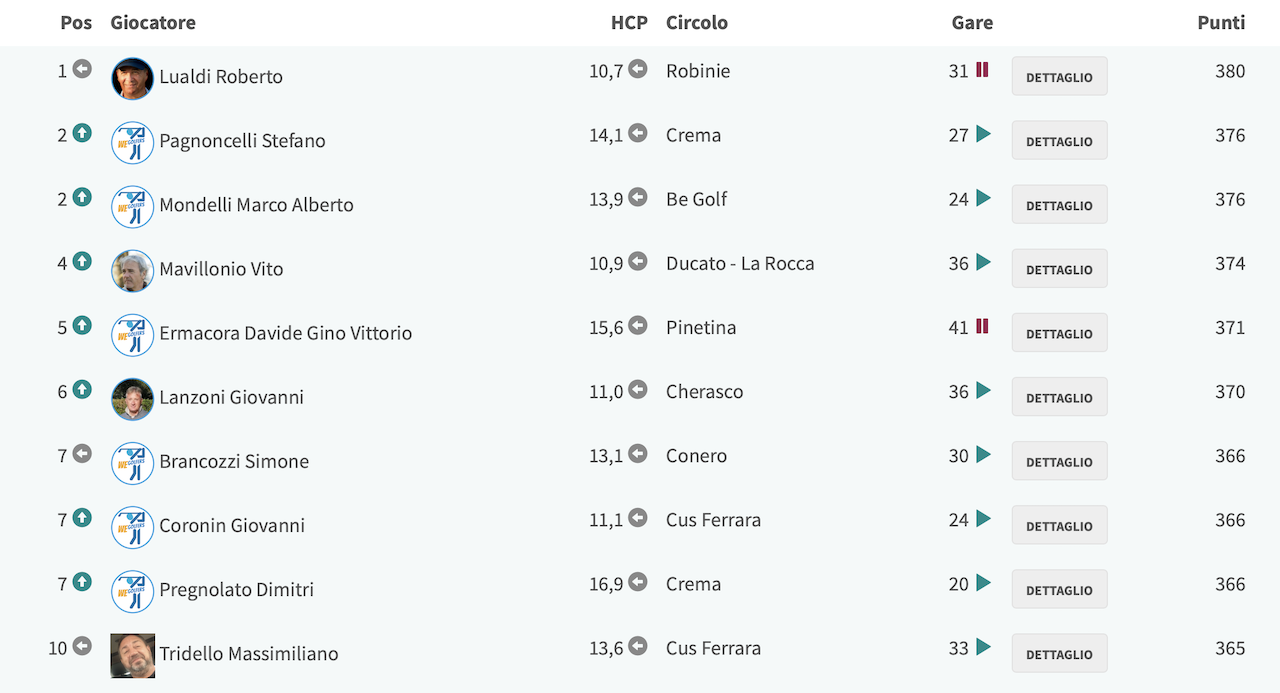Click the play triangle beside Mavillonio's 36 Gare

[x=983, y=262]
